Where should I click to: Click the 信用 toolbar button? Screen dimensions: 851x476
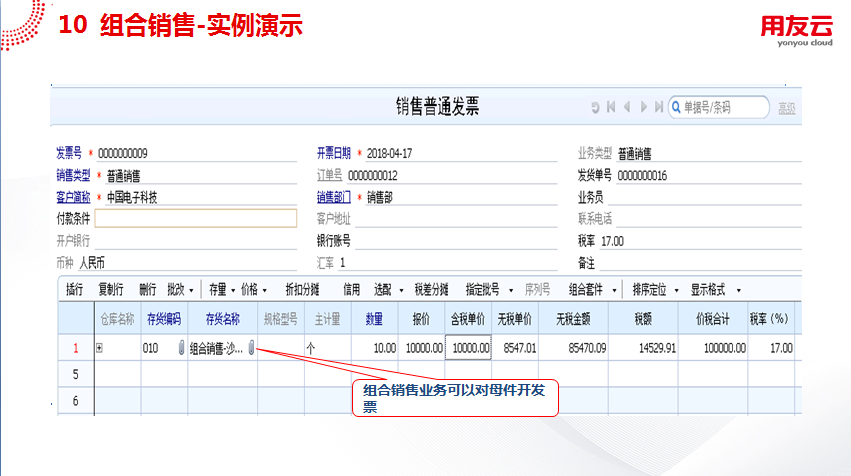click(x=351, y=290)
